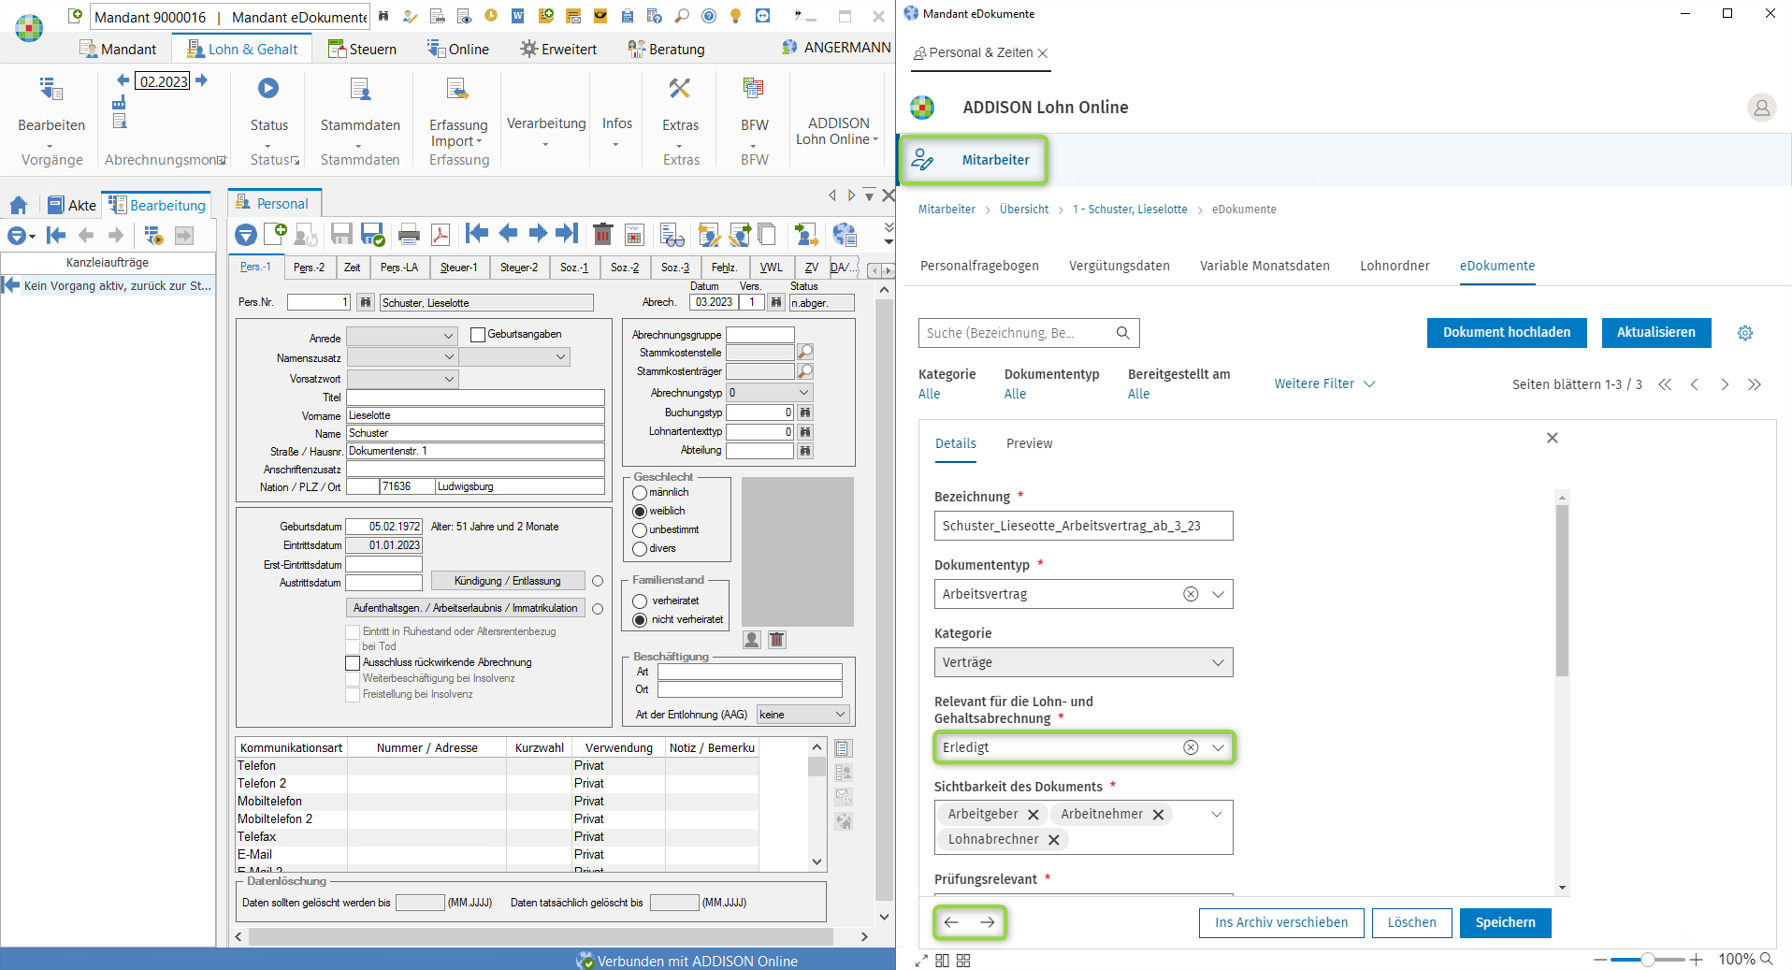This screenshot has width=1792, height=970.
Task: Open the Lohnordner tab
Action: 1394,266
